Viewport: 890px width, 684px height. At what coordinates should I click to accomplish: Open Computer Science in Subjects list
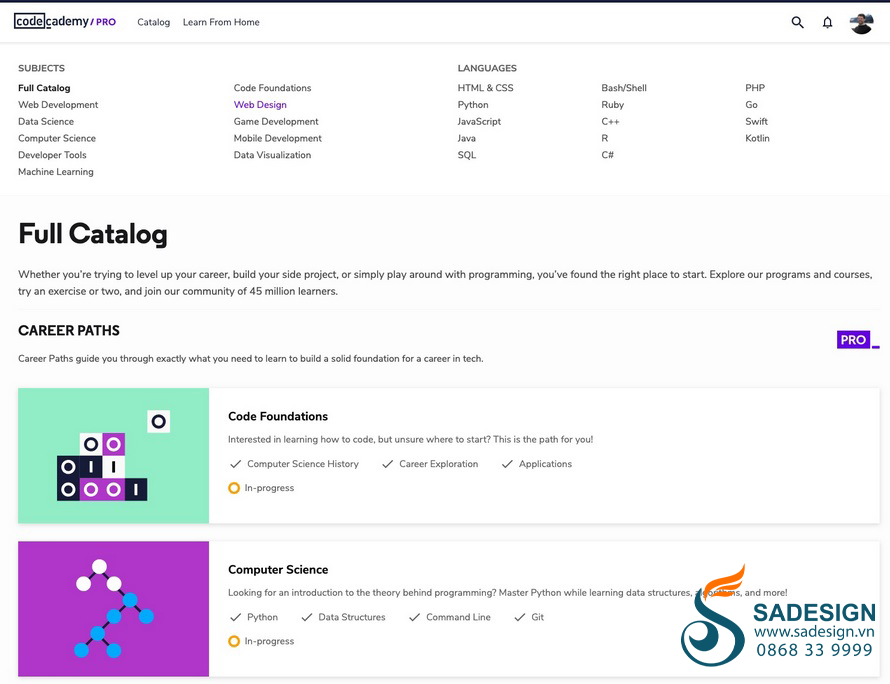pyautogui.click(x=57, y=138)
